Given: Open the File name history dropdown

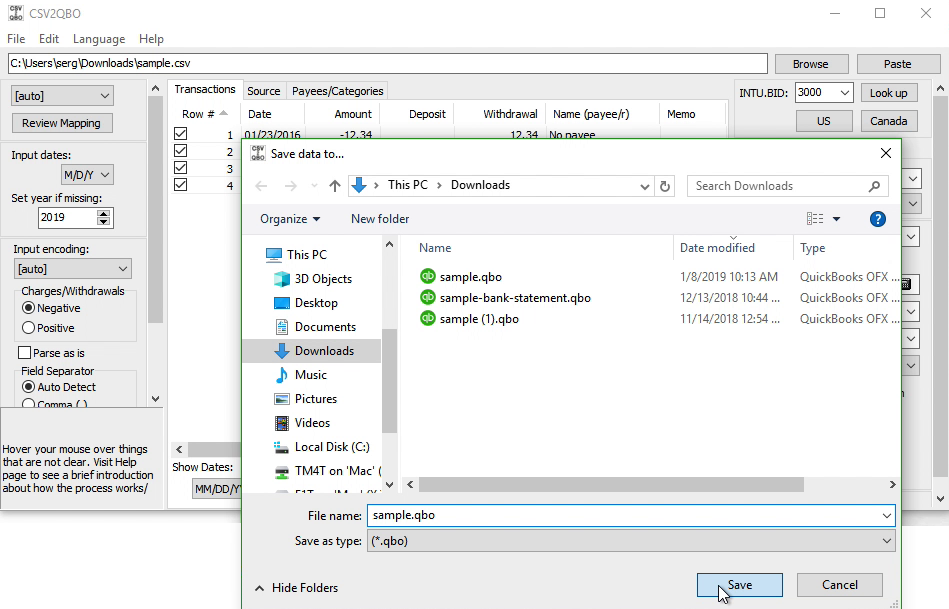Looking at the screenshot, I should tap(887, 516).
